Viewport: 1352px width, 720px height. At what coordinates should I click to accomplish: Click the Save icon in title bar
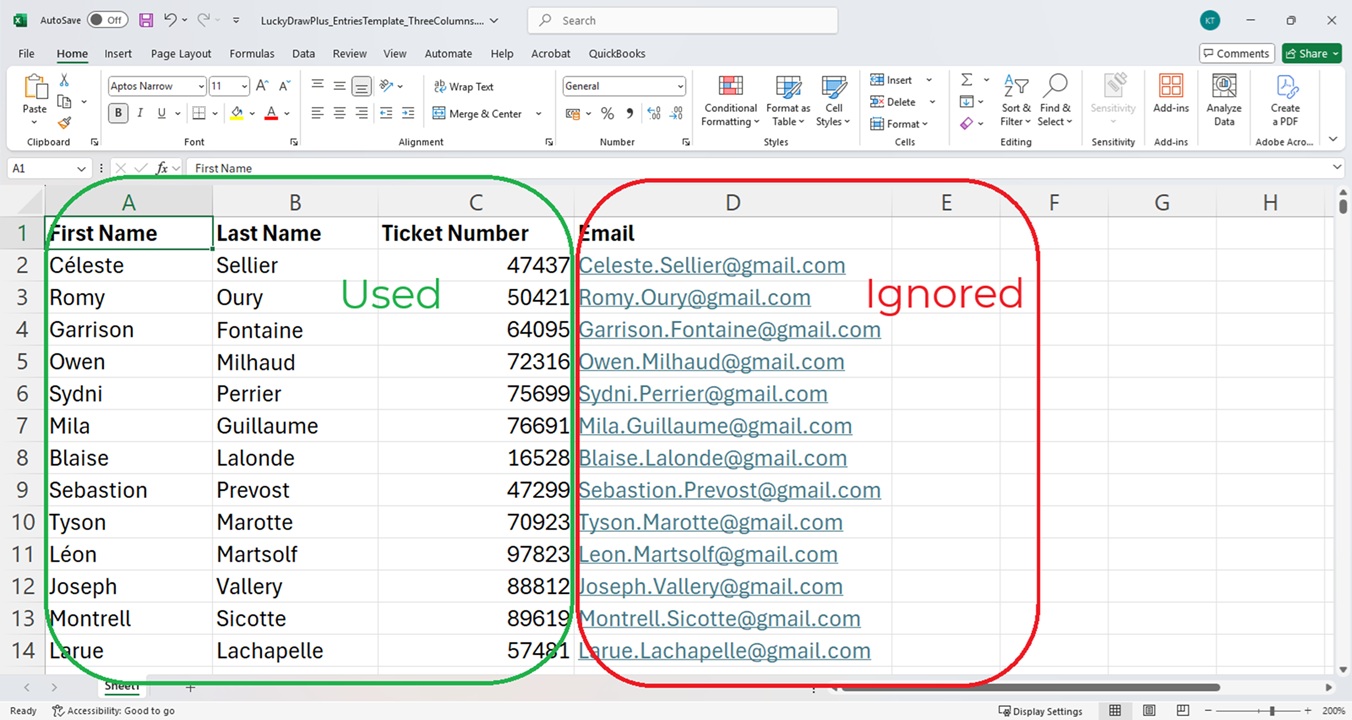point(146,20)
